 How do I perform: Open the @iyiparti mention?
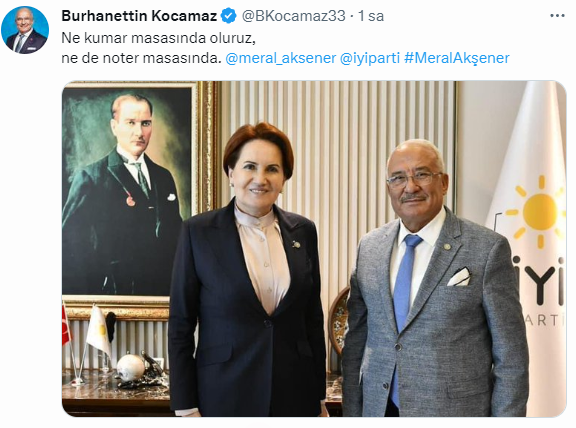click(370, 58)
